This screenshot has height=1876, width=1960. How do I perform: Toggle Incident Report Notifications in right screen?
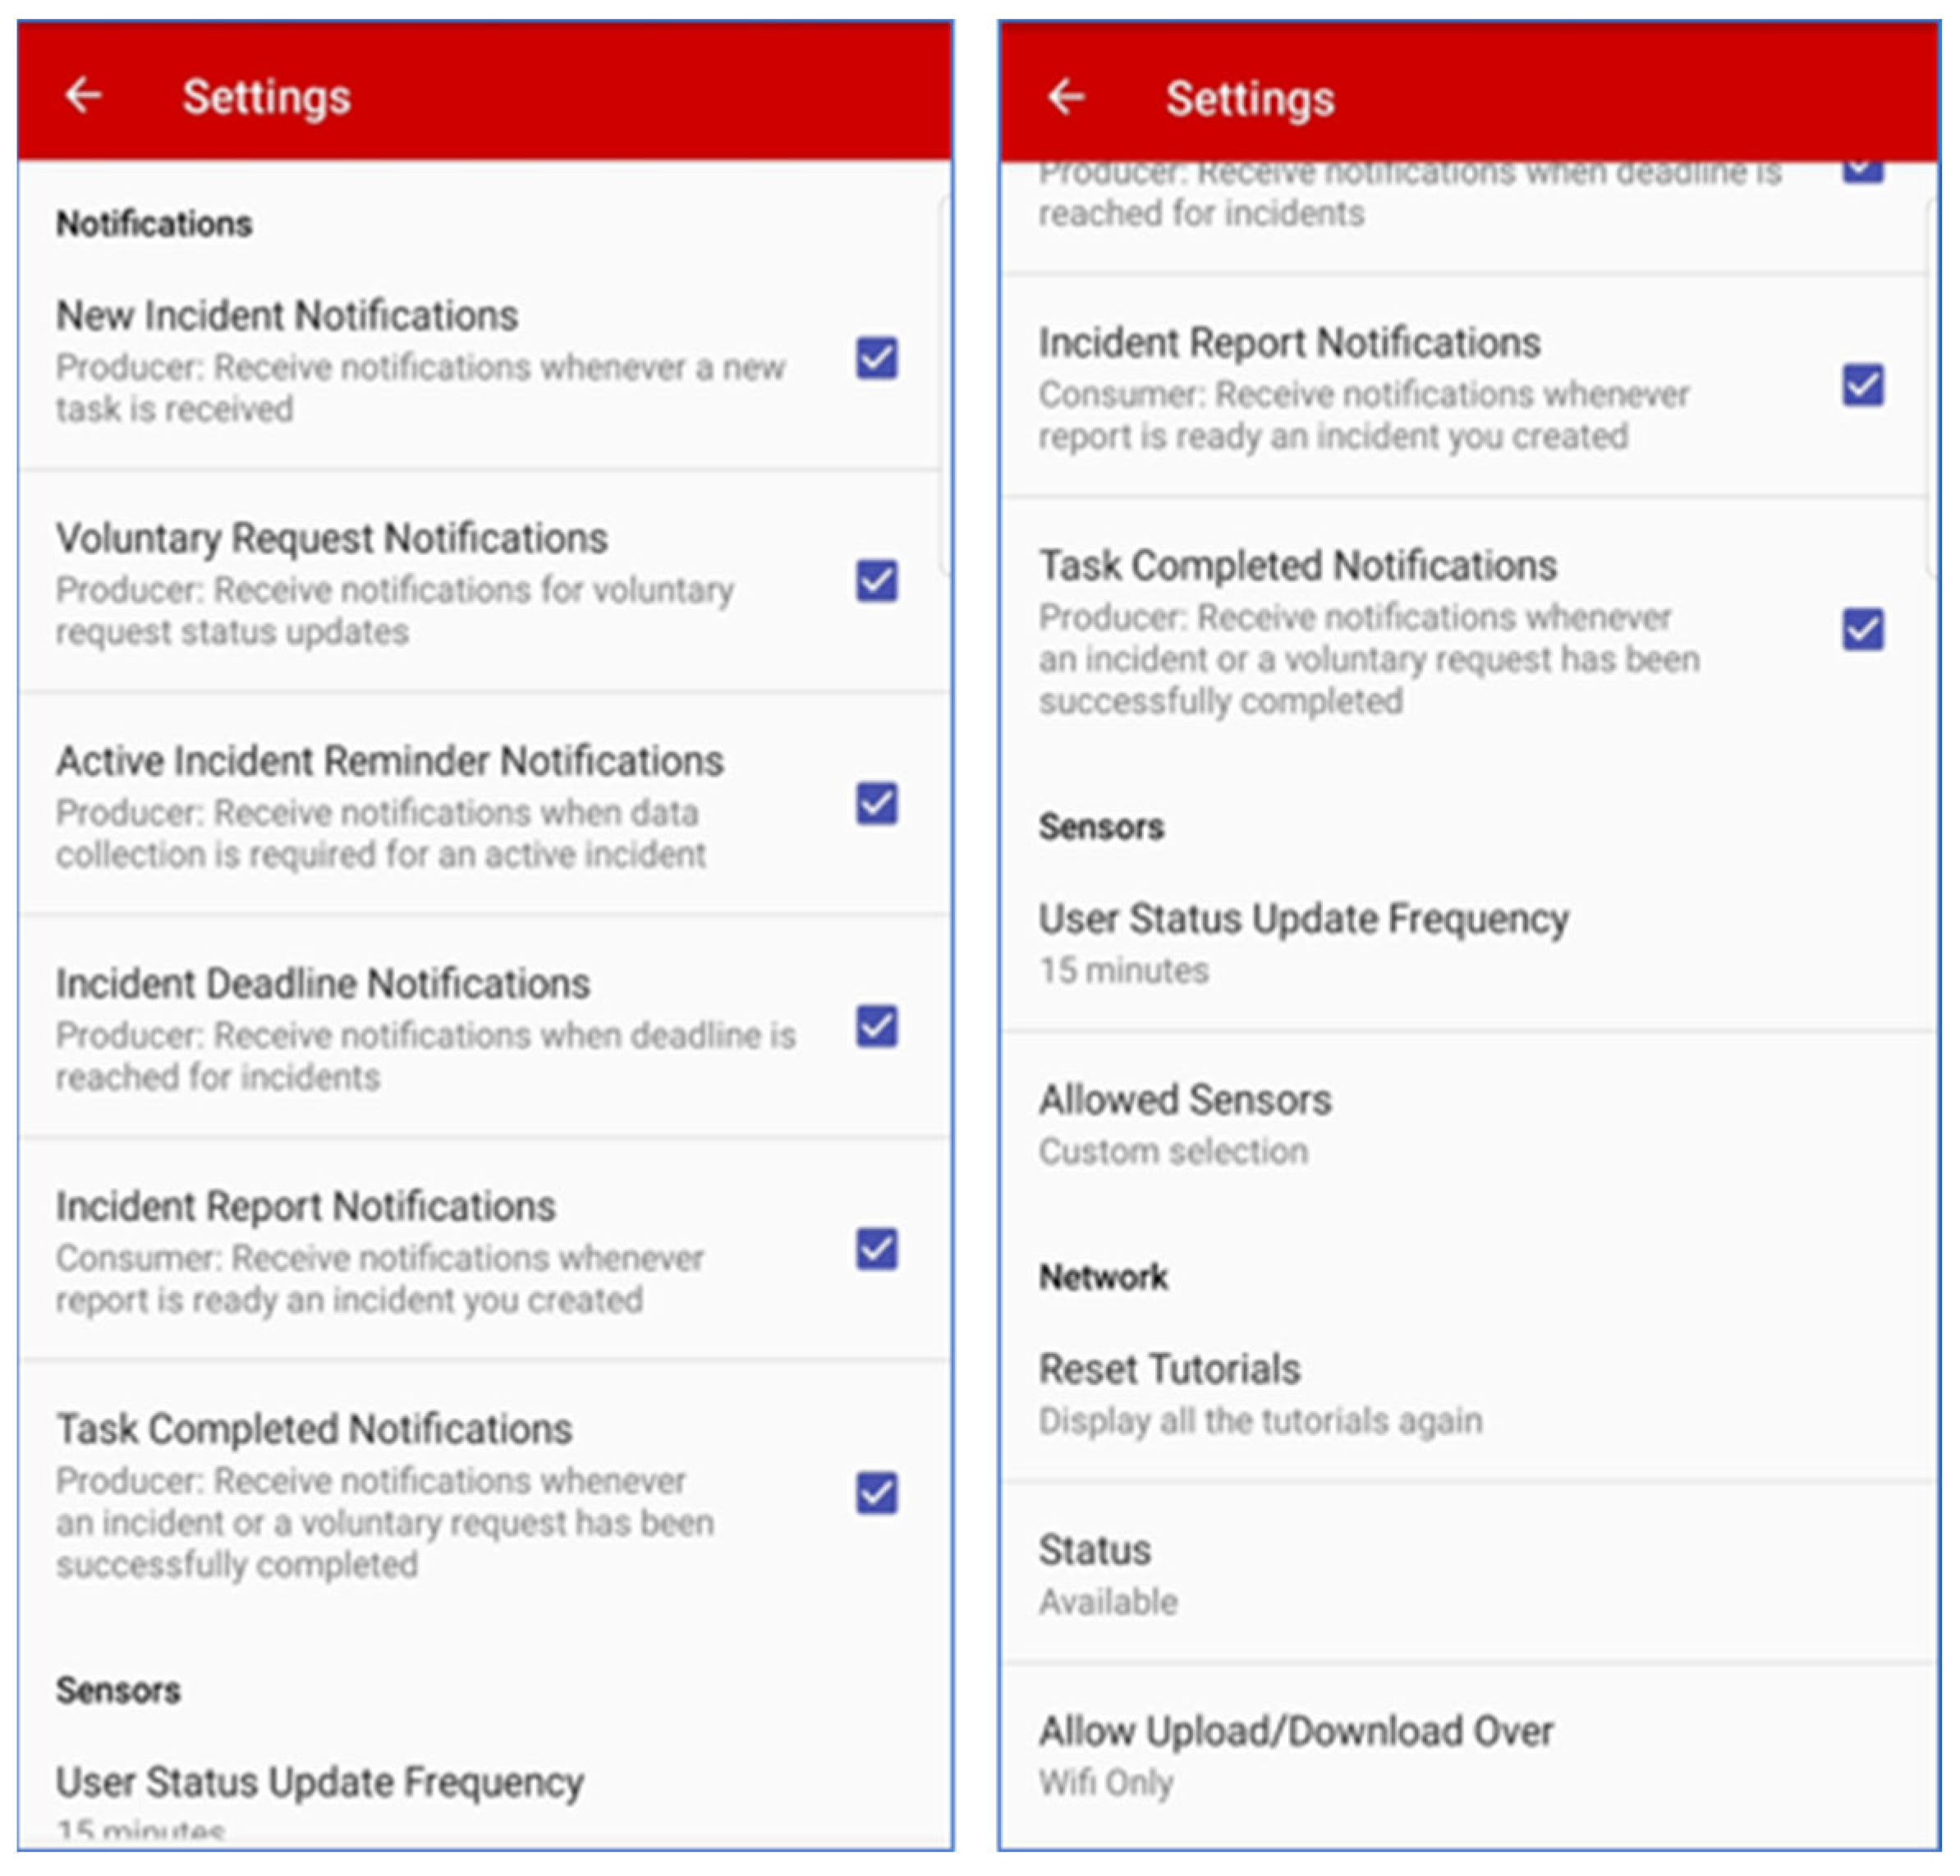pyautogui.click(x=1862, y=386)
